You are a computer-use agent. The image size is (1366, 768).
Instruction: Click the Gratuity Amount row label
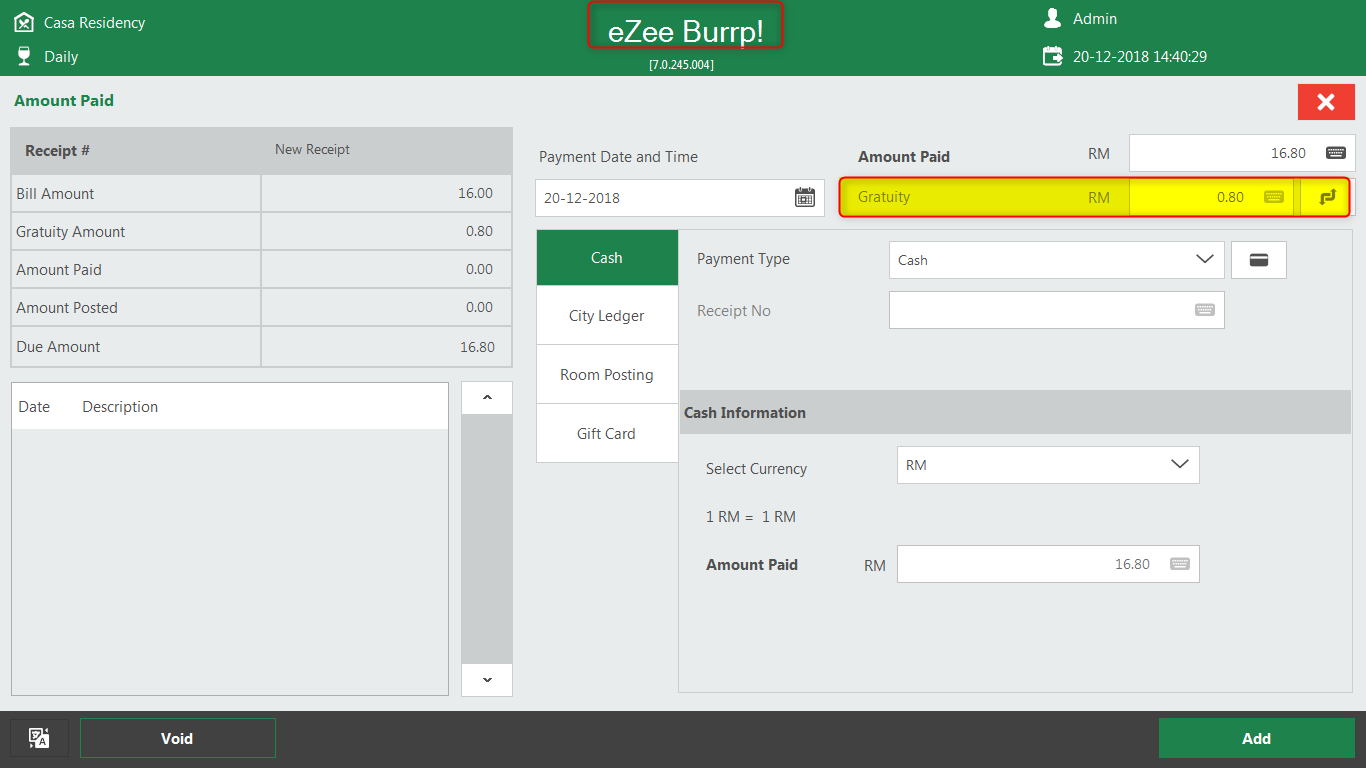pos(71,232)
